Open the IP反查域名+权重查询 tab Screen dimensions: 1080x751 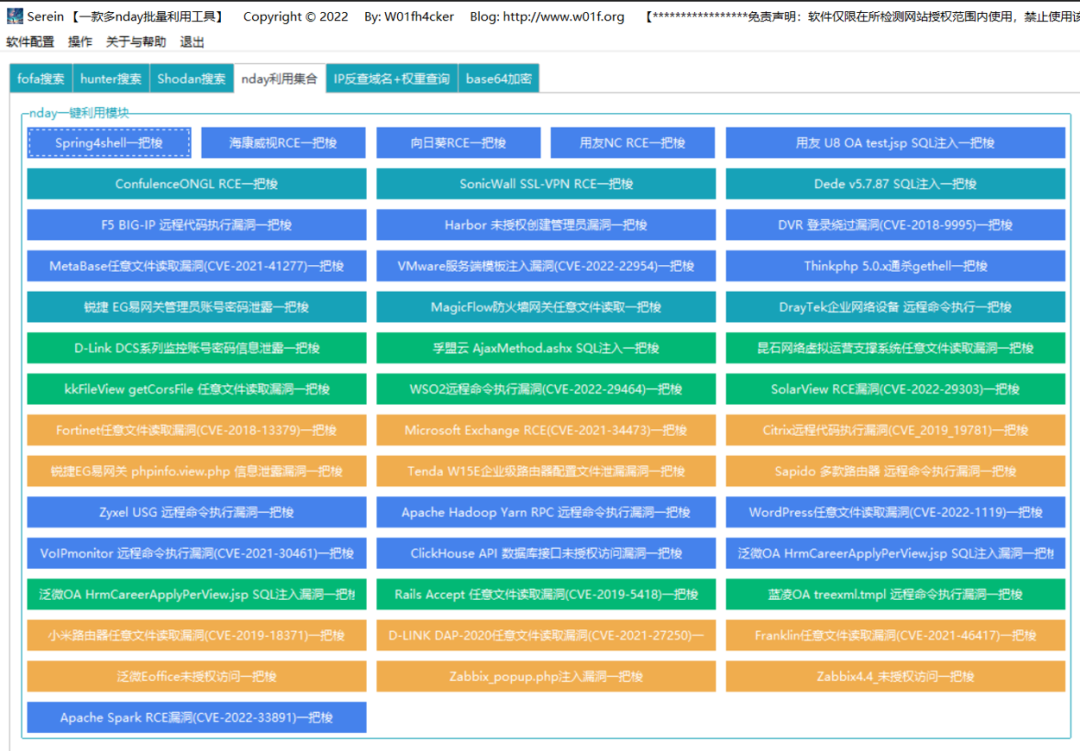[392, 79]
